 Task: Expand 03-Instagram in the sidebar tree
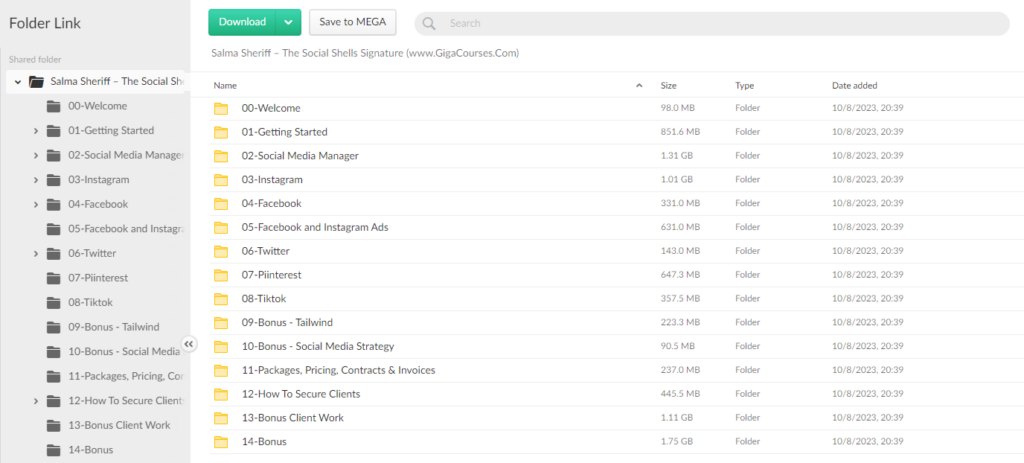coord(36,180)
